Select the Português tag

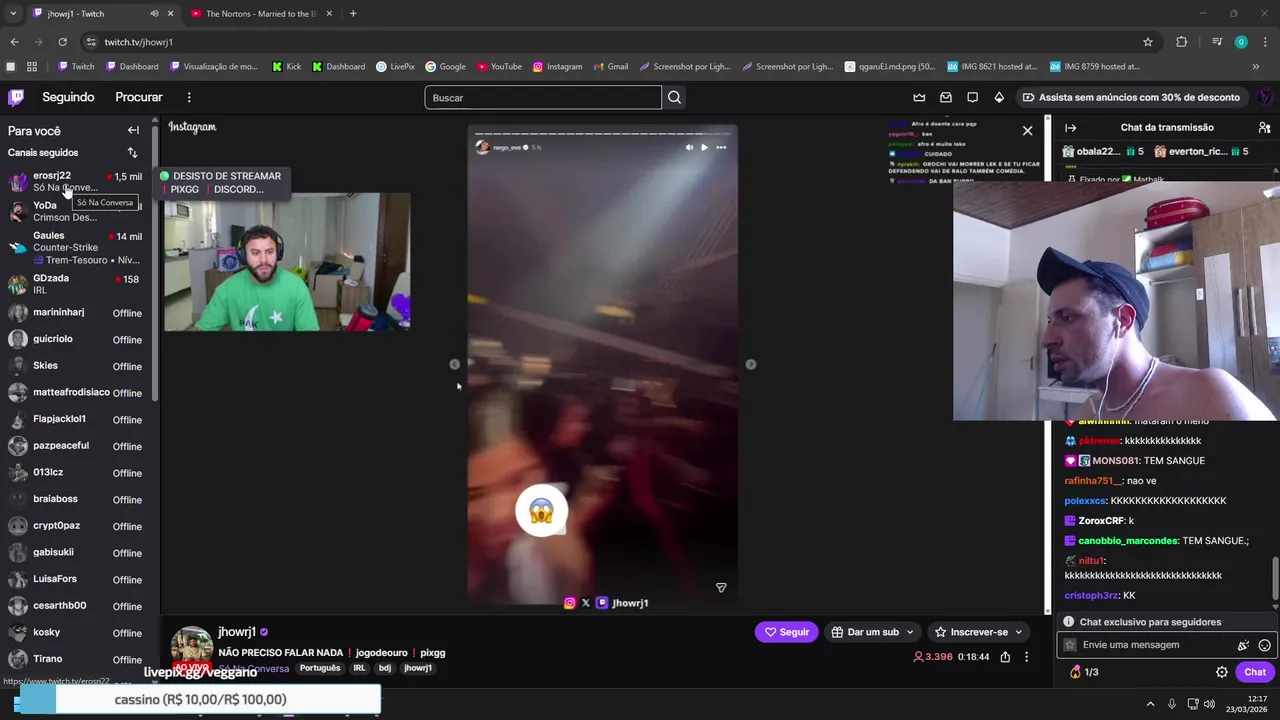click(x=320, y=668)
